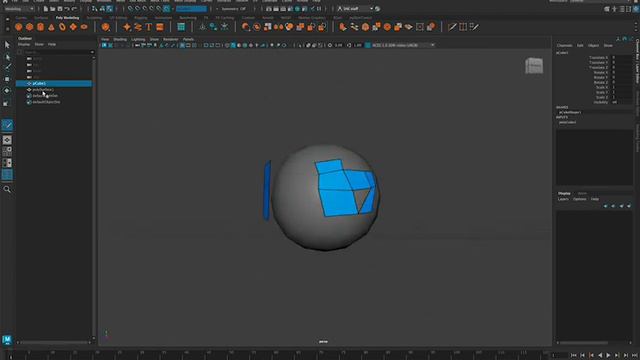Open Options menu in layer editor
This screenshot has width=640, height=360.
[580, 199]
